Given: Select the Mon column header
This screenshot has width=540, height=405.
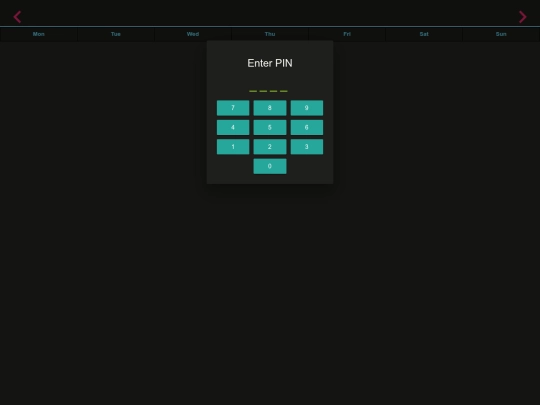Looking at the screenshot, I should pyautogui.click(x=39, y=34).
